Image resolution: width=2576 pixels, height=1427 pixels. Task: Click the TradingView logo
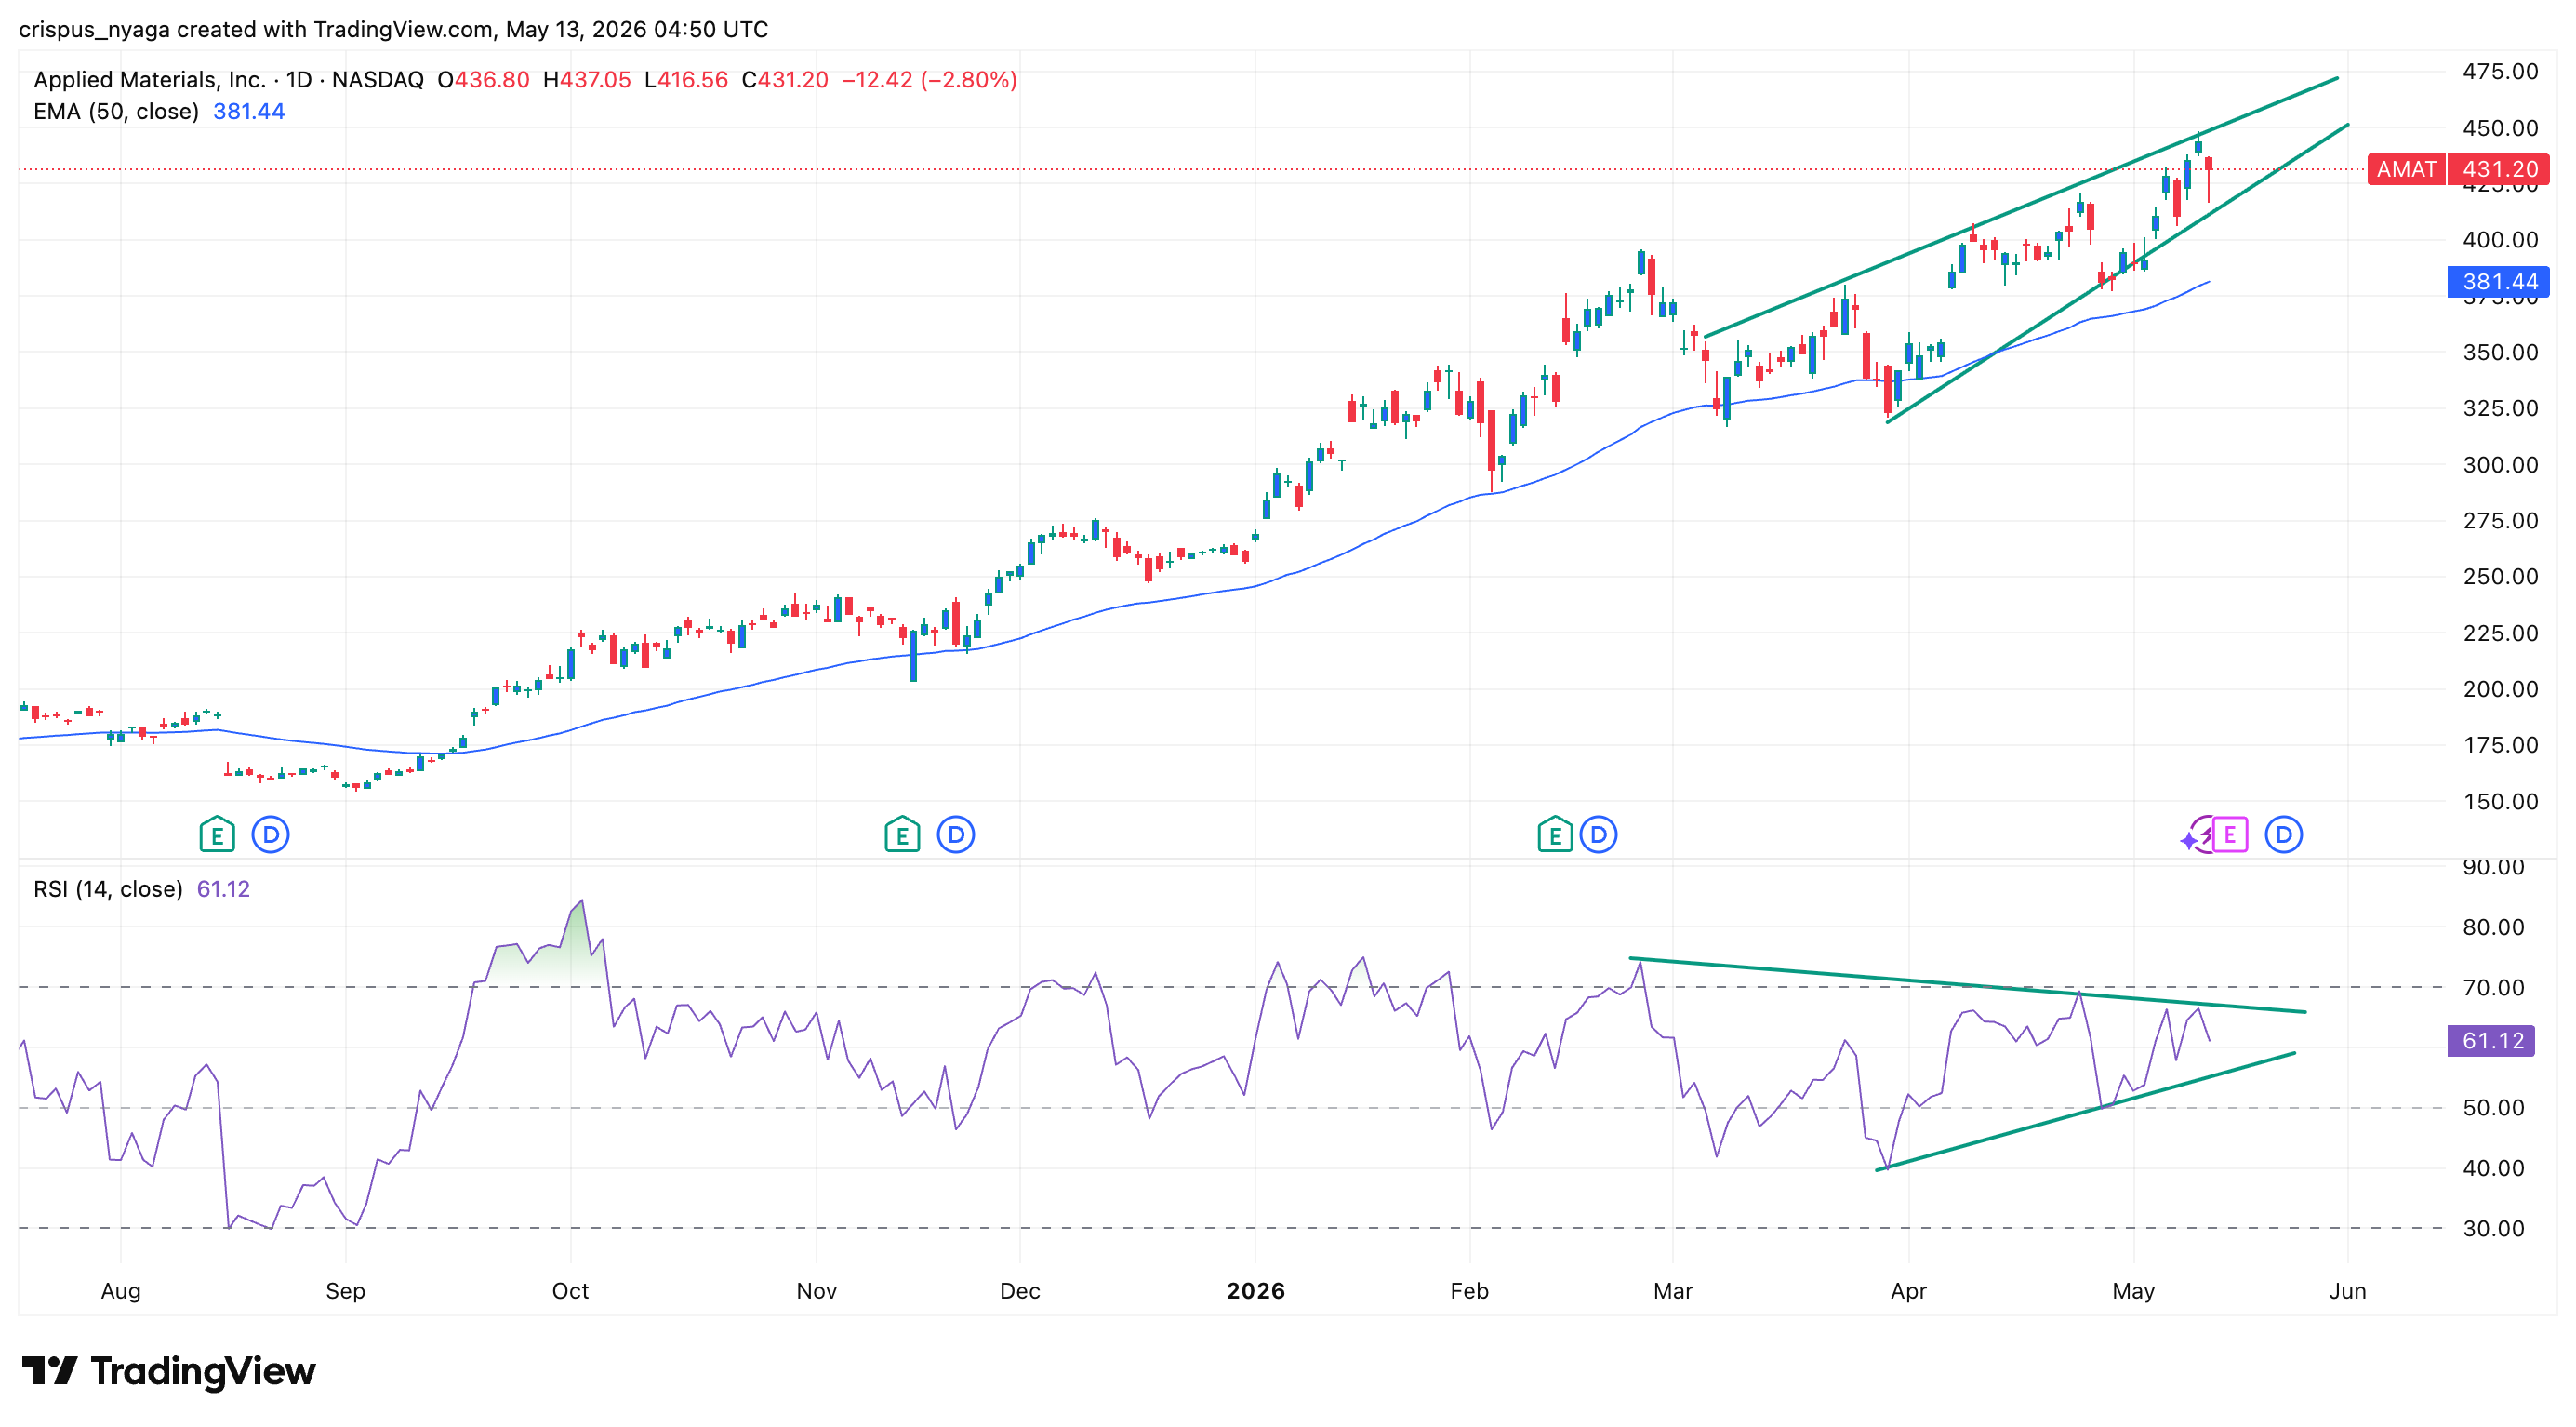168,1370
